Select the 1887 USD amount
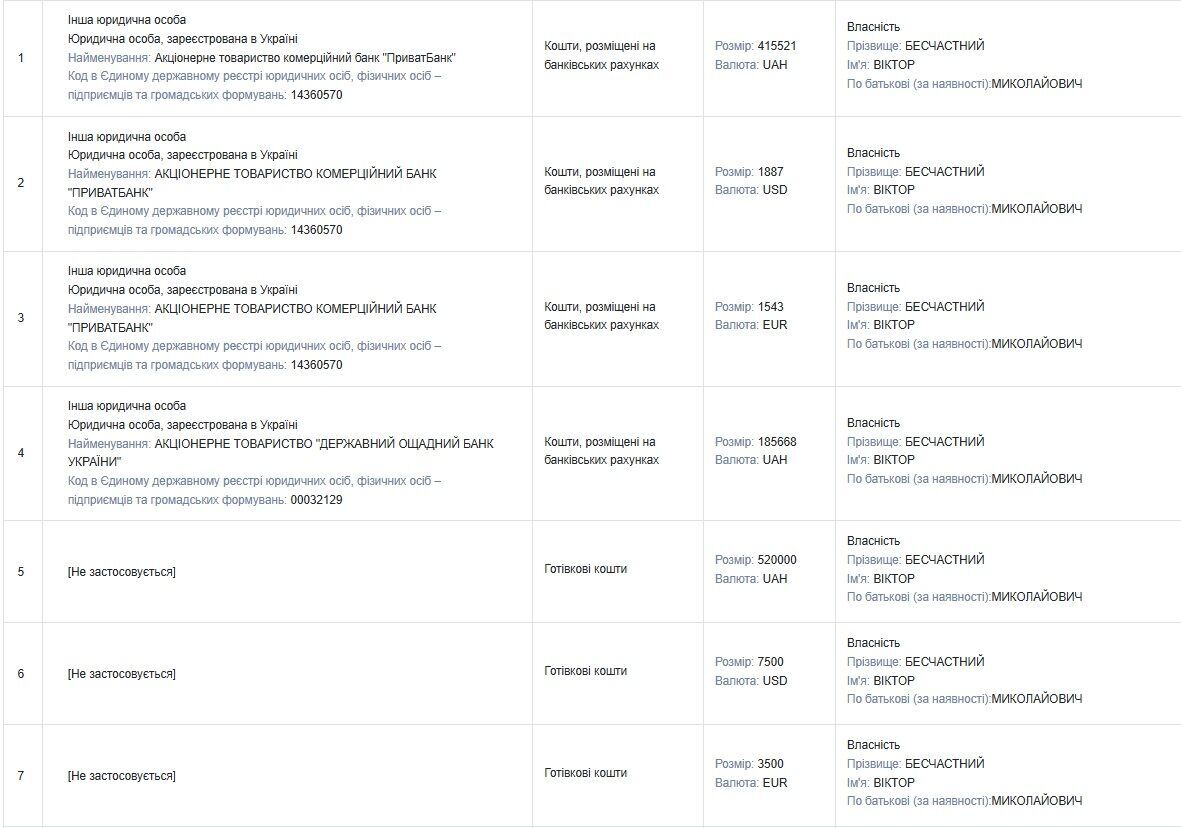 coord(770,172)
